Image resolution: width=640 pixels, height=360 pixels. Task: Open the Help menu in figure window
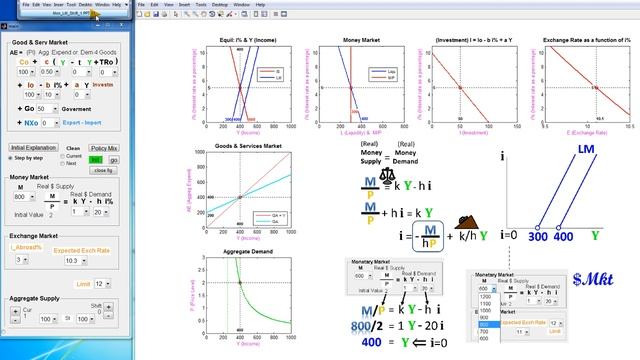(260, 5)
